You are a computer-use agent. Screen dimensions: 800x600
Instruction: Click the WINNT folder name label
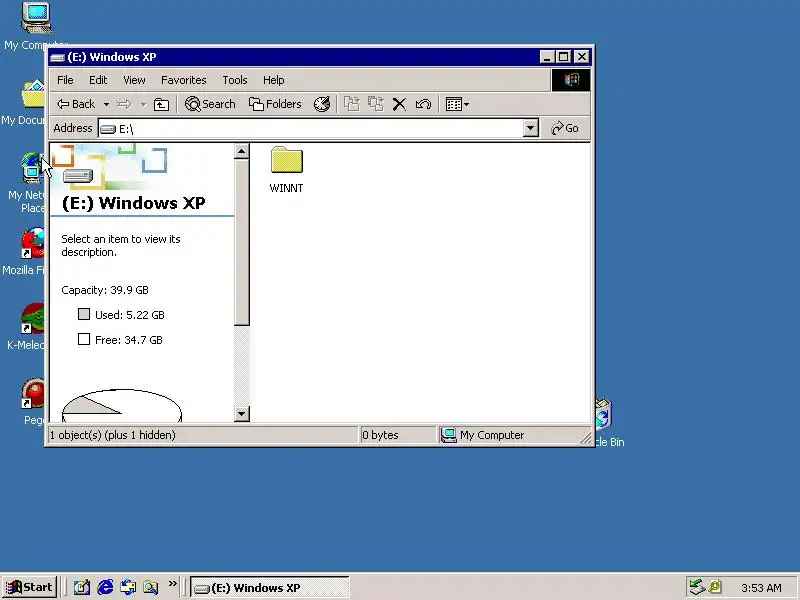[286, 188]
